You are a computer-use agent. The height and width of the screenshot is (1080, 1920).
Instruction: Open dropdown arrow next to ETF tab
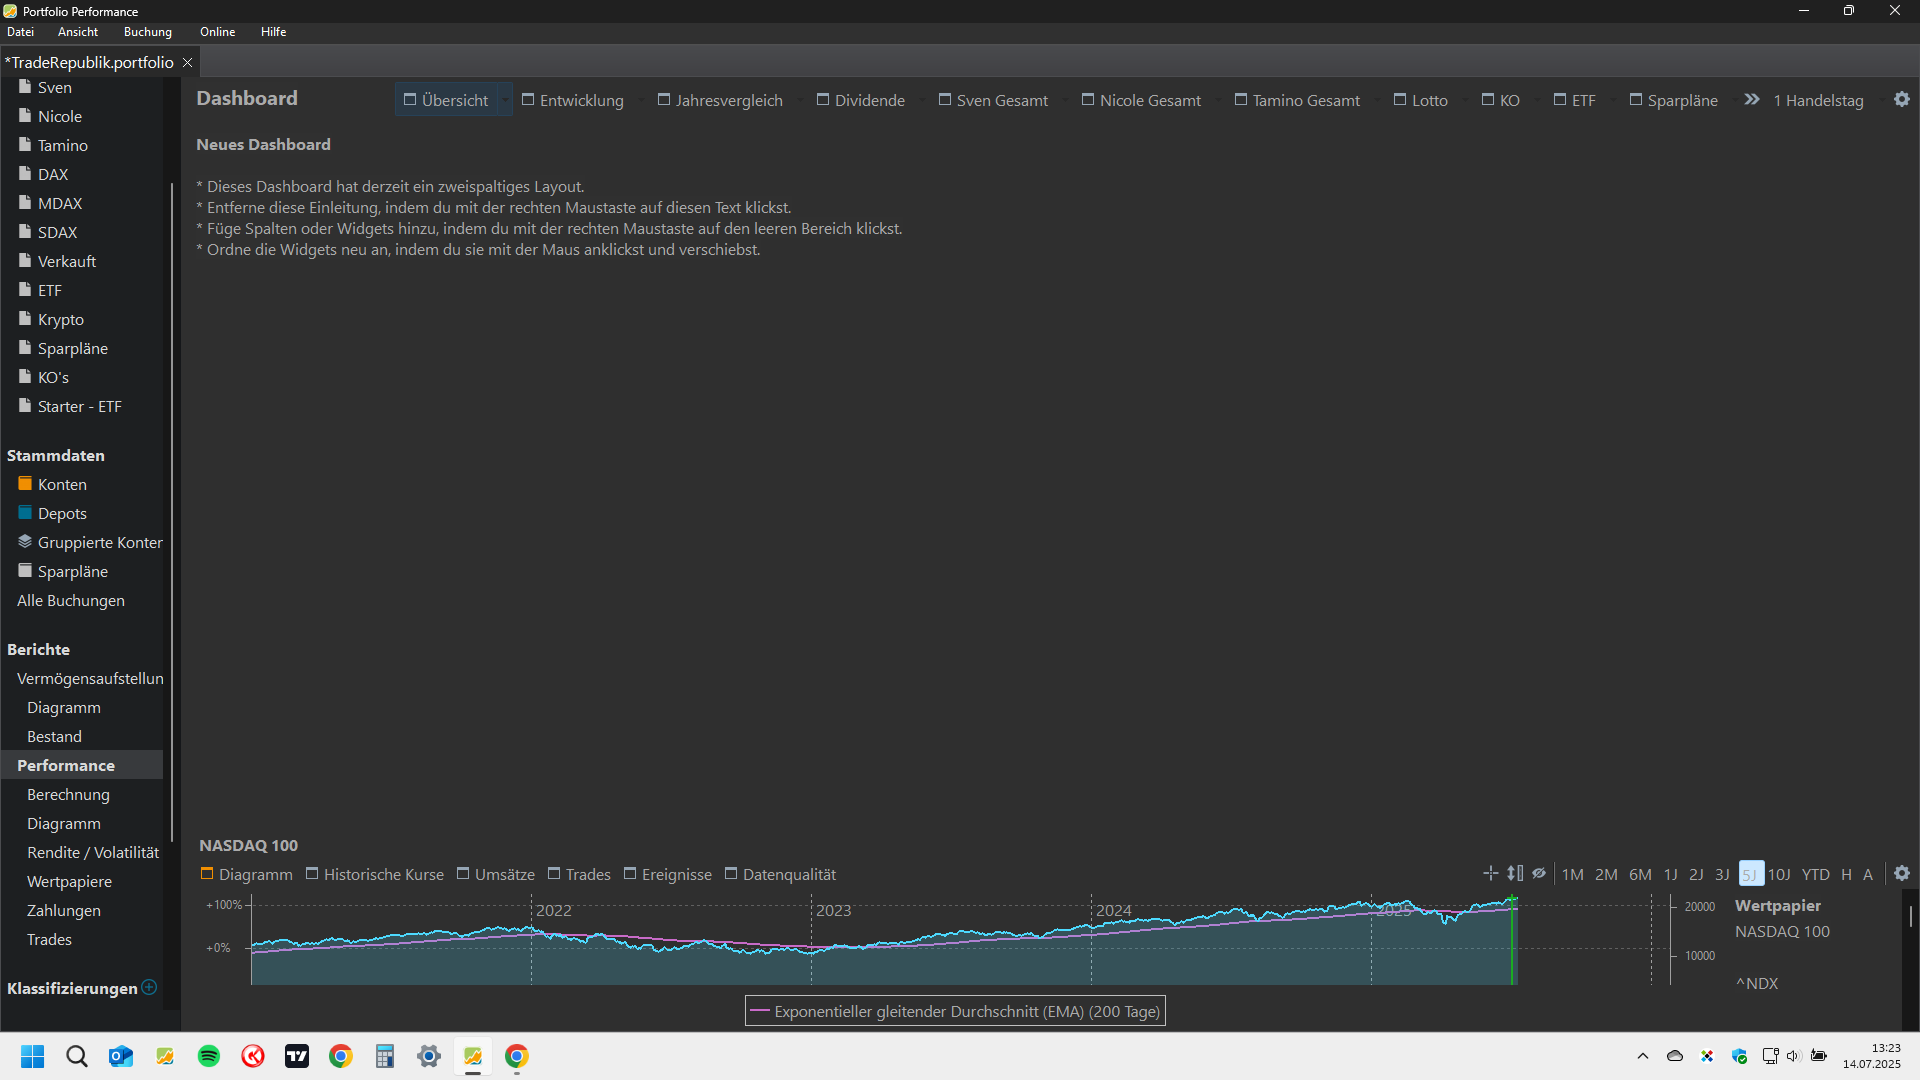point(1612,100)
